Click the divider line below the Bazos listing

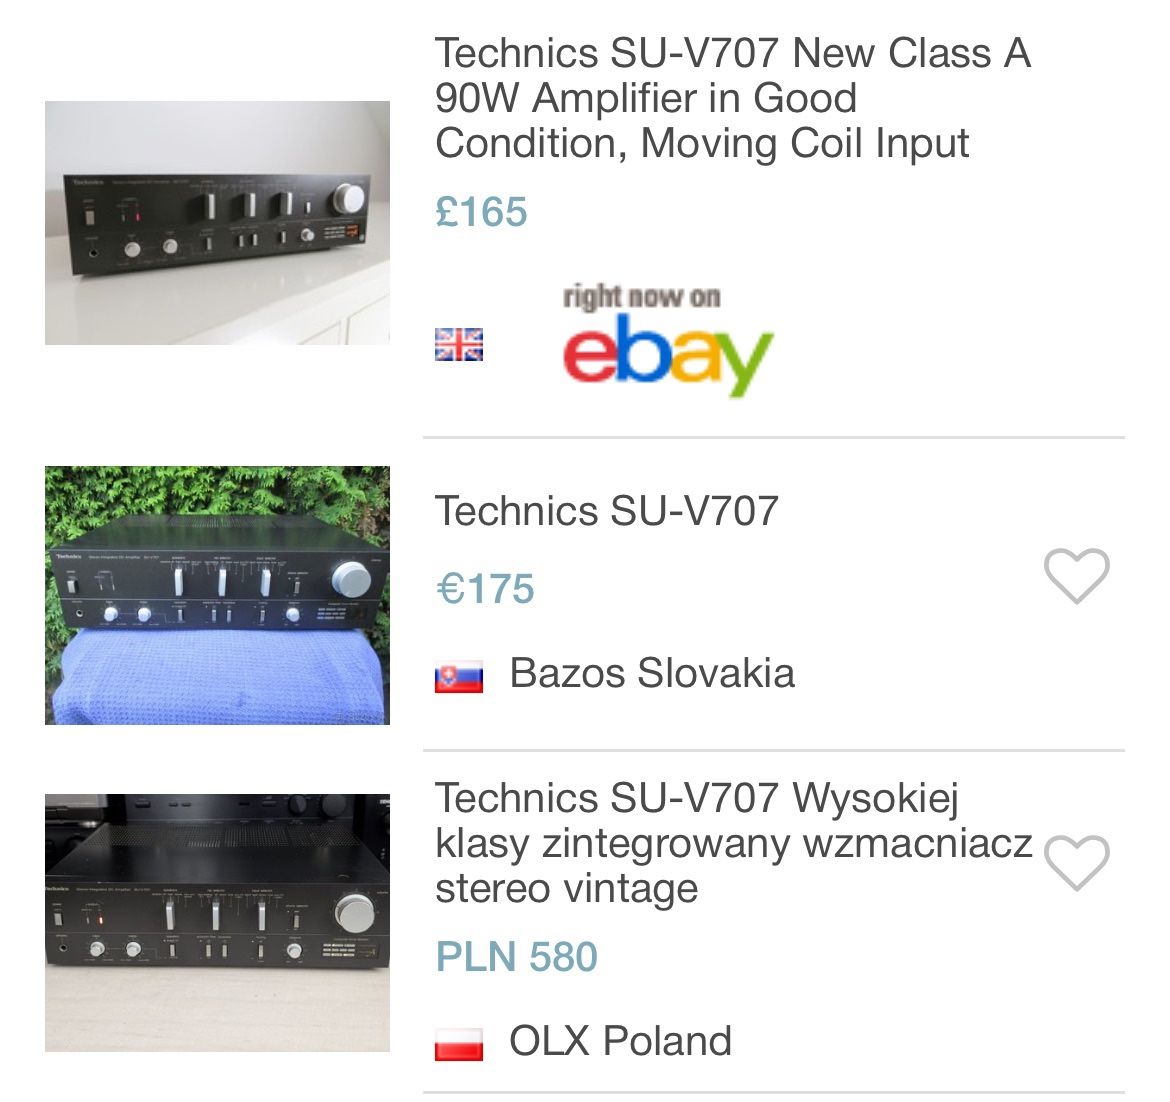point(773,750)
